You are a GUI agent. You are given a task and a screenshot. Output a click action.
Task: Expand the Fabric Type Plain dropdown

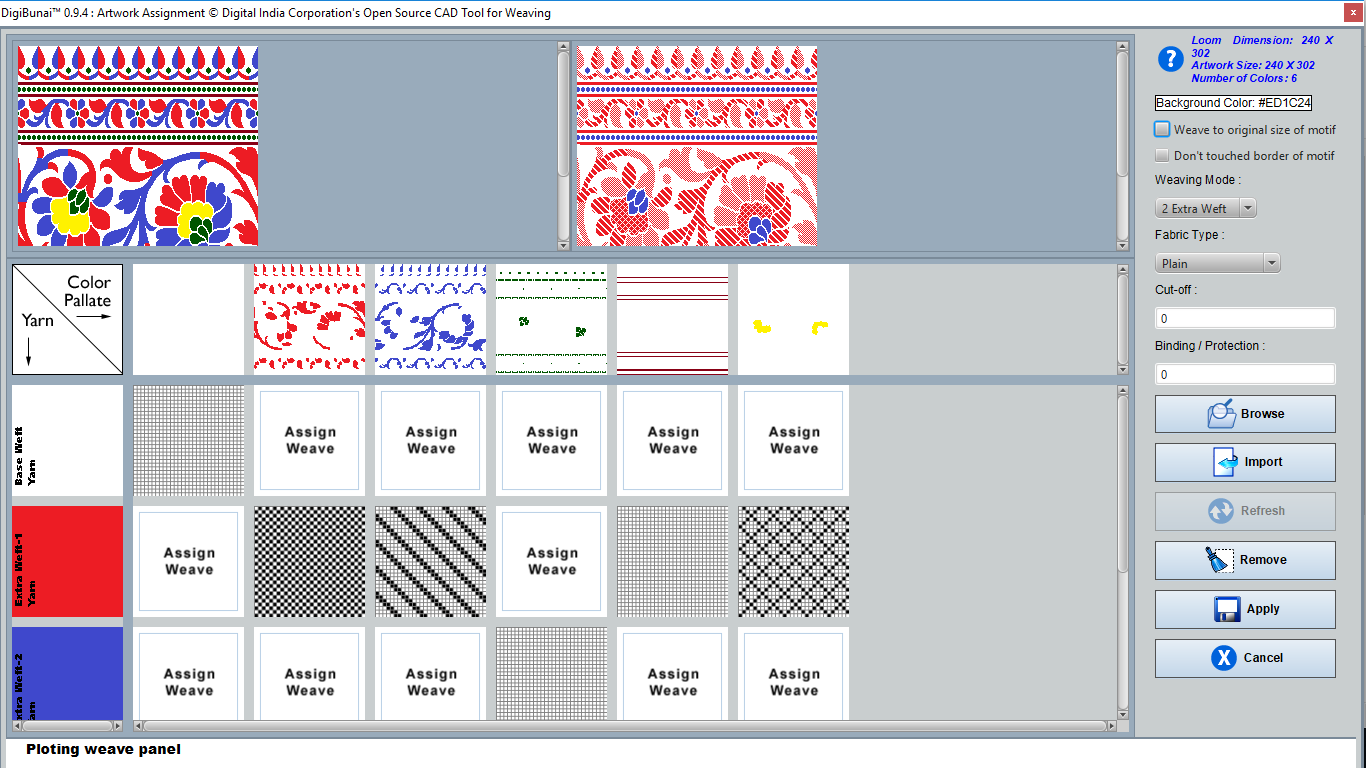click(1217, 263)
